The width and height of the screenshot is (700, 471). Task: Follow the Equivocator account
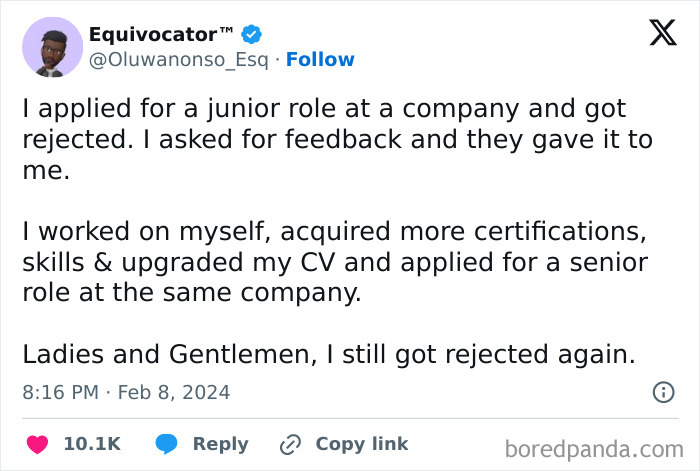(320, 60)
